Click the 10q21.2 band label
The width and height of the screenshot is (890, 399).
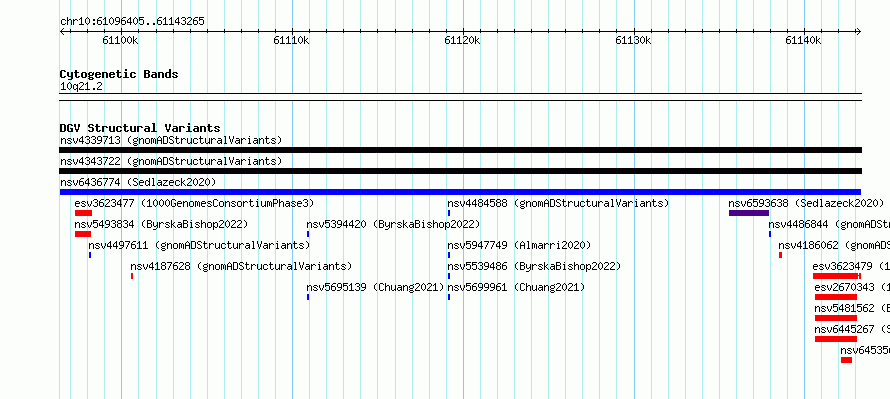coord(81,87)
